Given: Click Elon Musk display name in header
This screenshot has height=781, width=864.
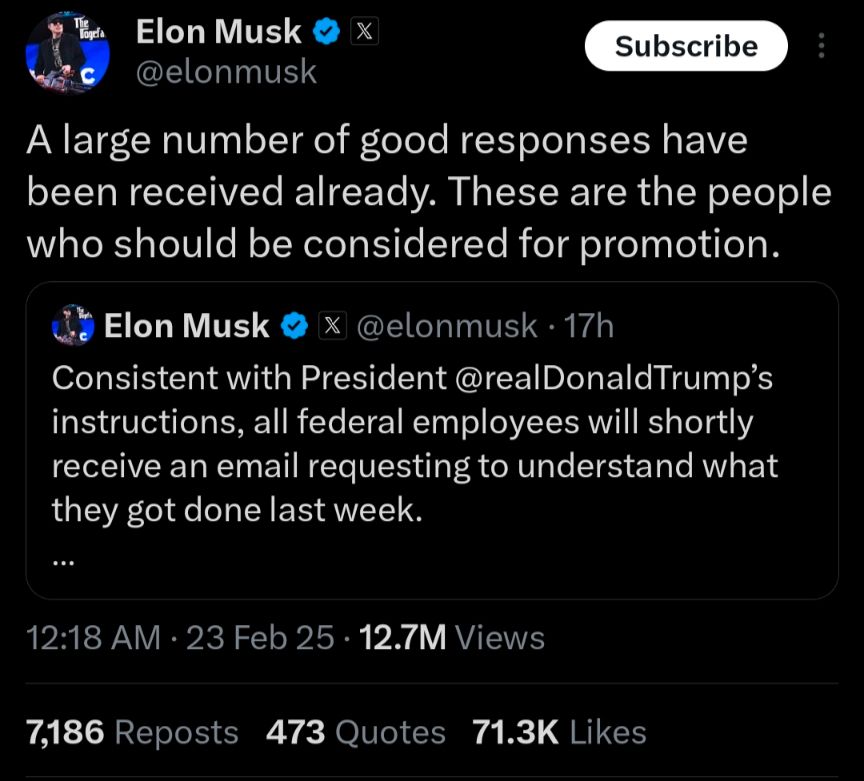Looking at the screenshot, I should point(219,31).
